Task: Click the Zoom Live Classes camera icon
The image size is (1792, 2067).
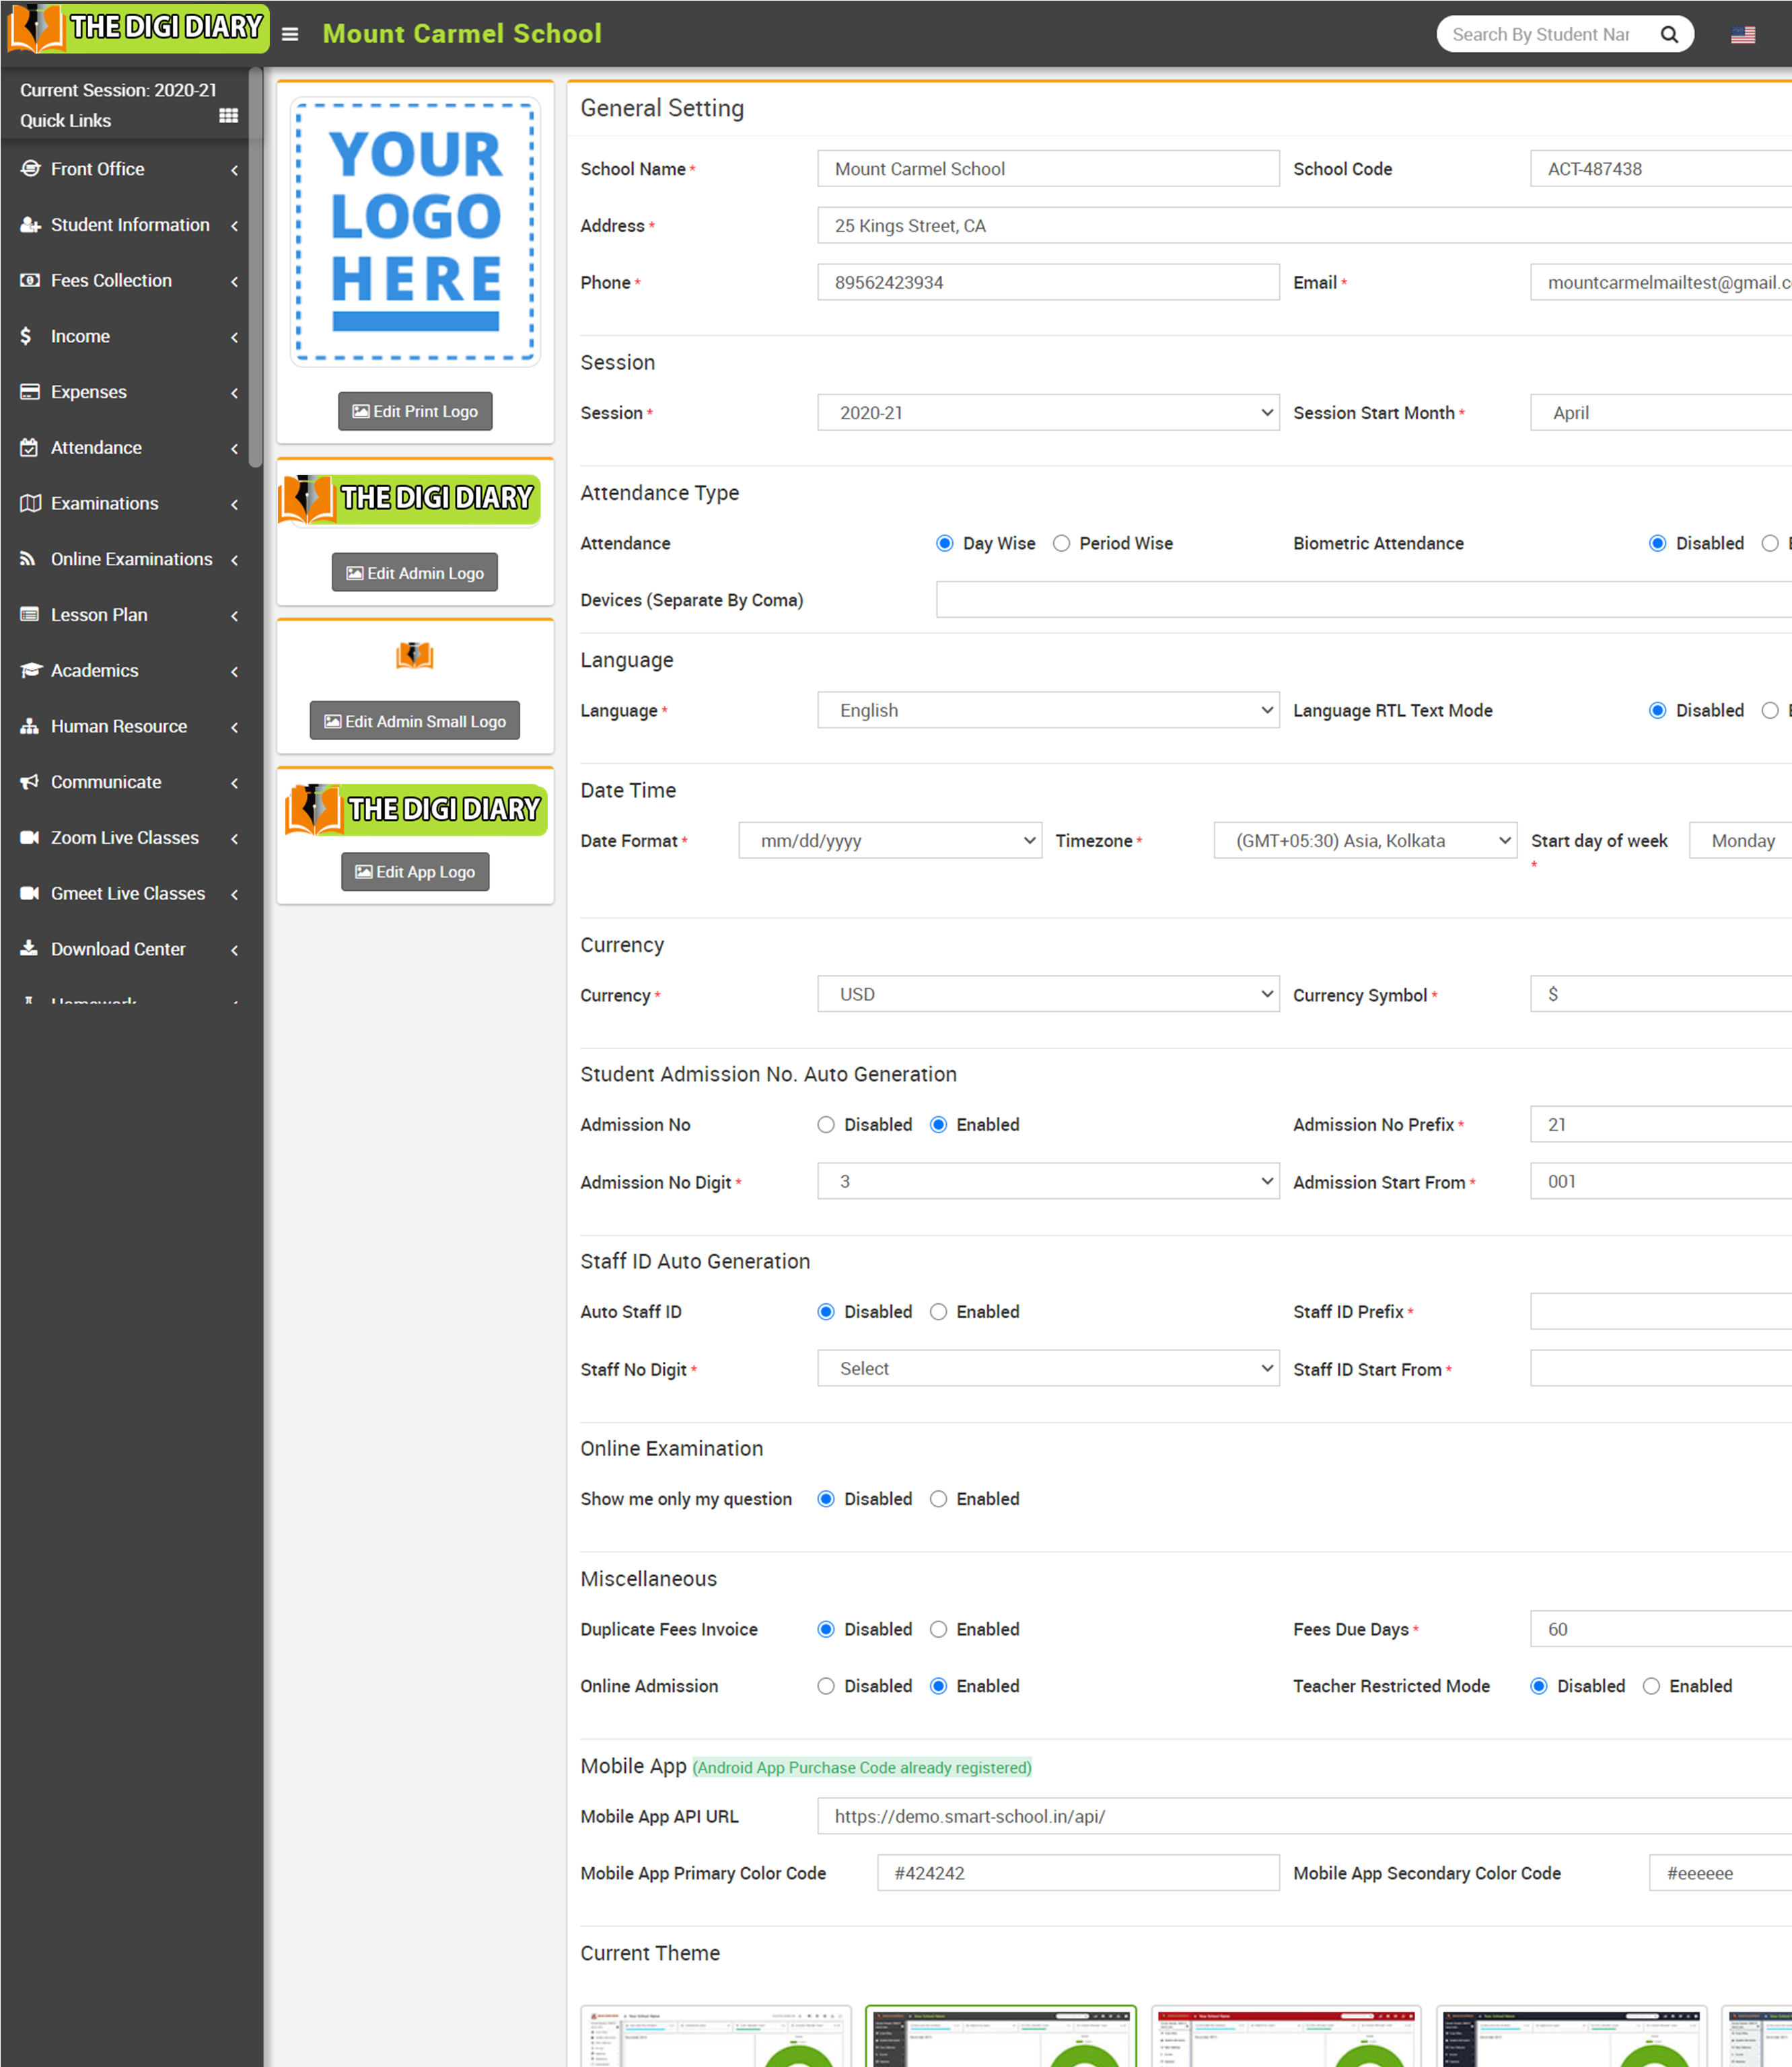Action: pos(30,838)
